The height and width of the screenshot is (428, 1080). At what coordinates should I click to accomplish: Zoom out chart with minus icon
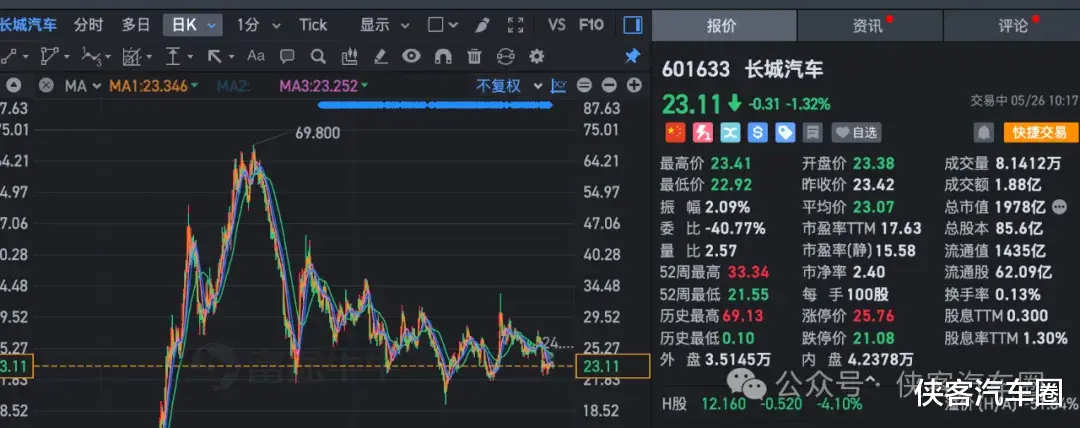(x=609, y=85)
